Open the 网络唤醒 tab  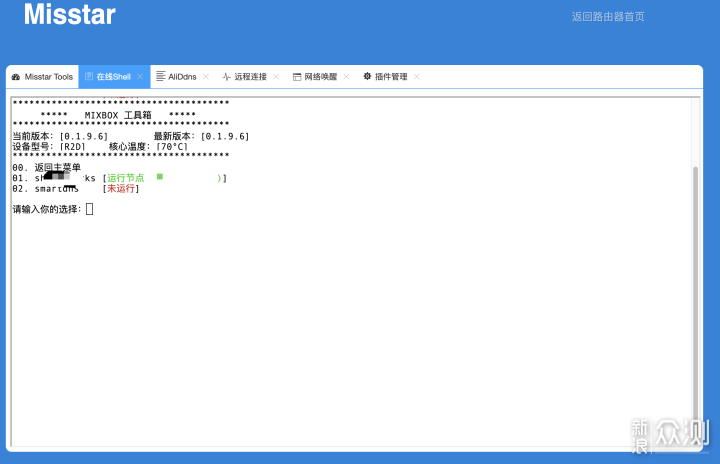321,77
